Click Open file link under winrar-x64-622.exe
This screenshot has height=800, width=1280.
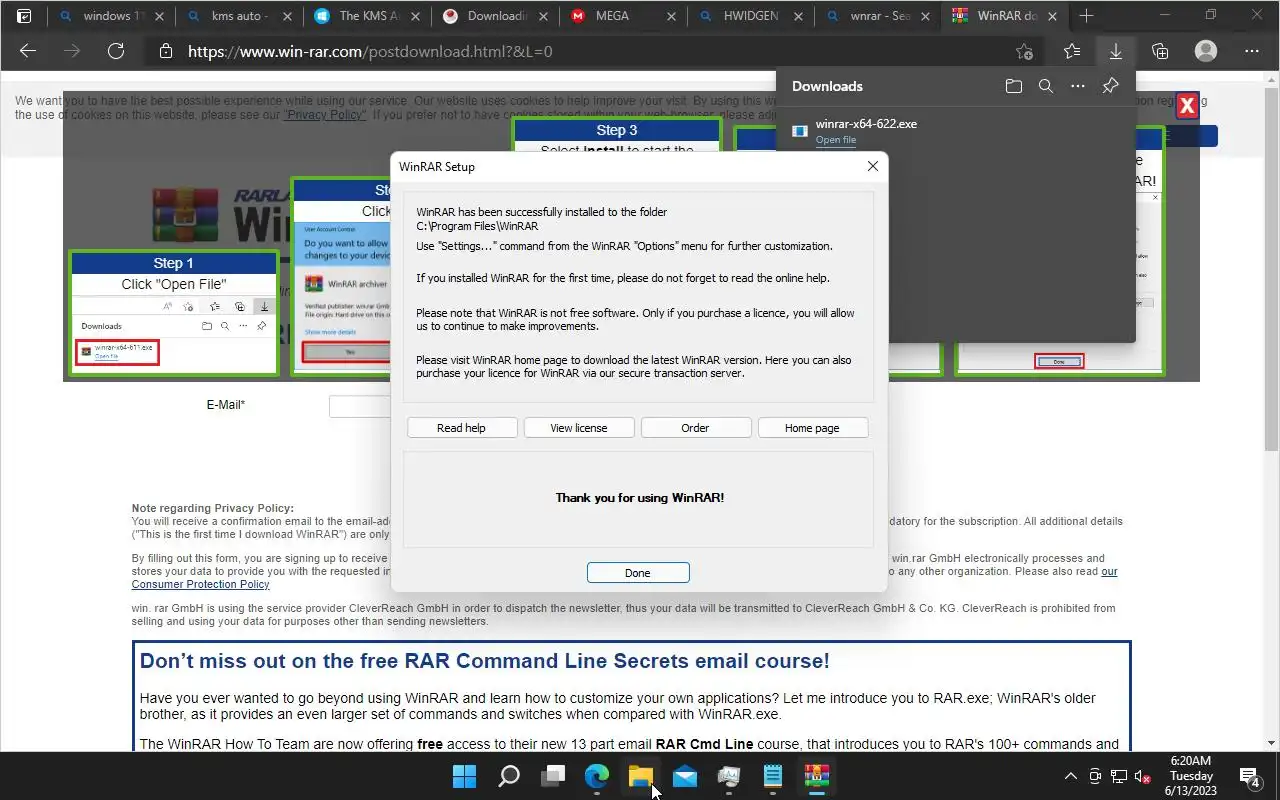[836, 140]
